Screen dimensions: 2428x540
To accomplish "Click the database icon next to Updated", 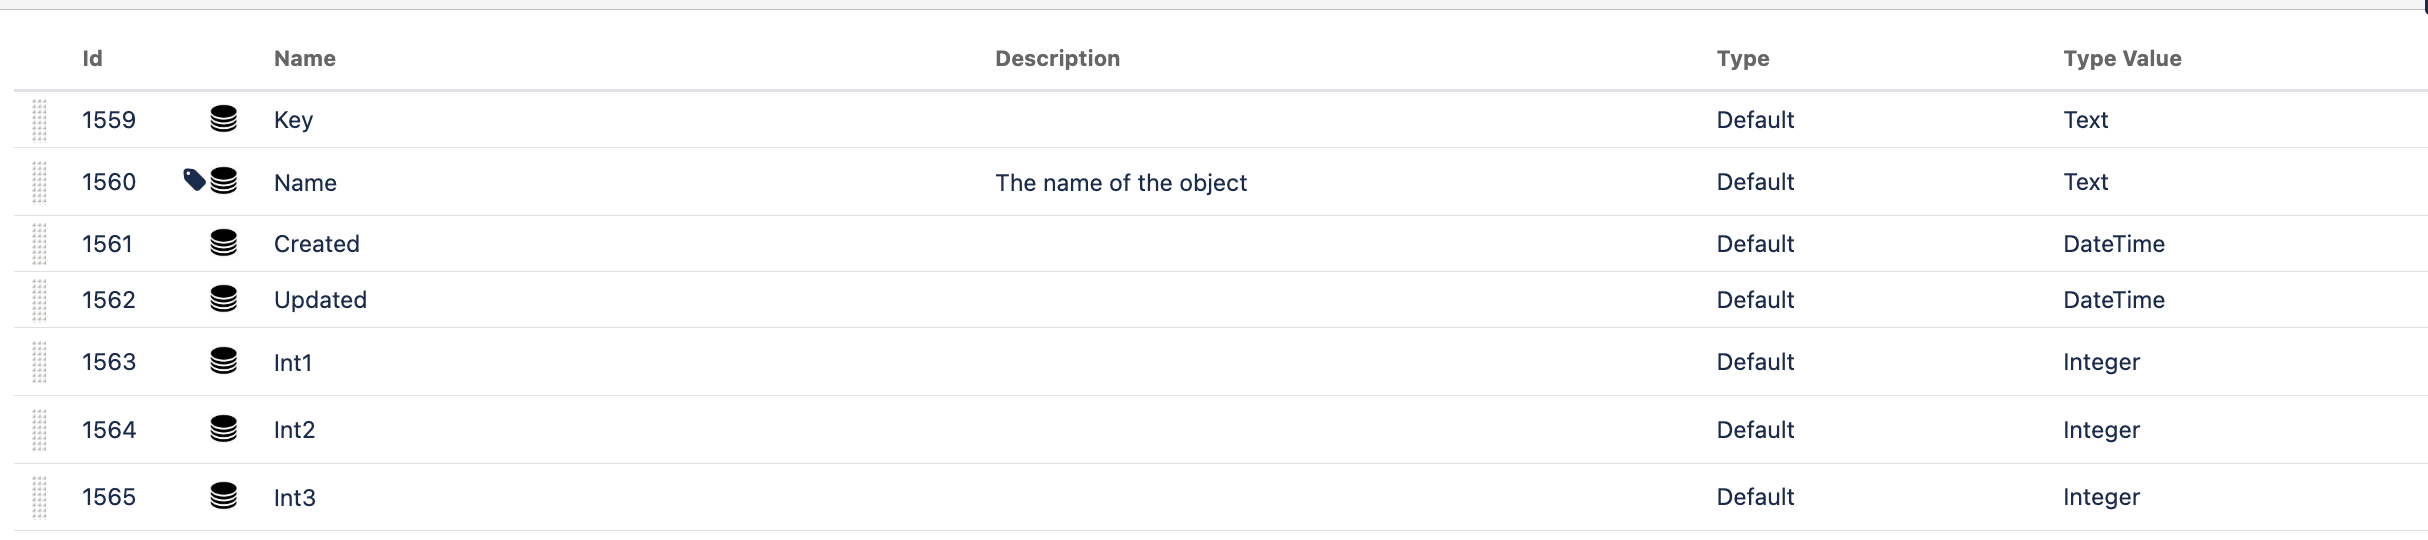I will (x=223, y=299).
